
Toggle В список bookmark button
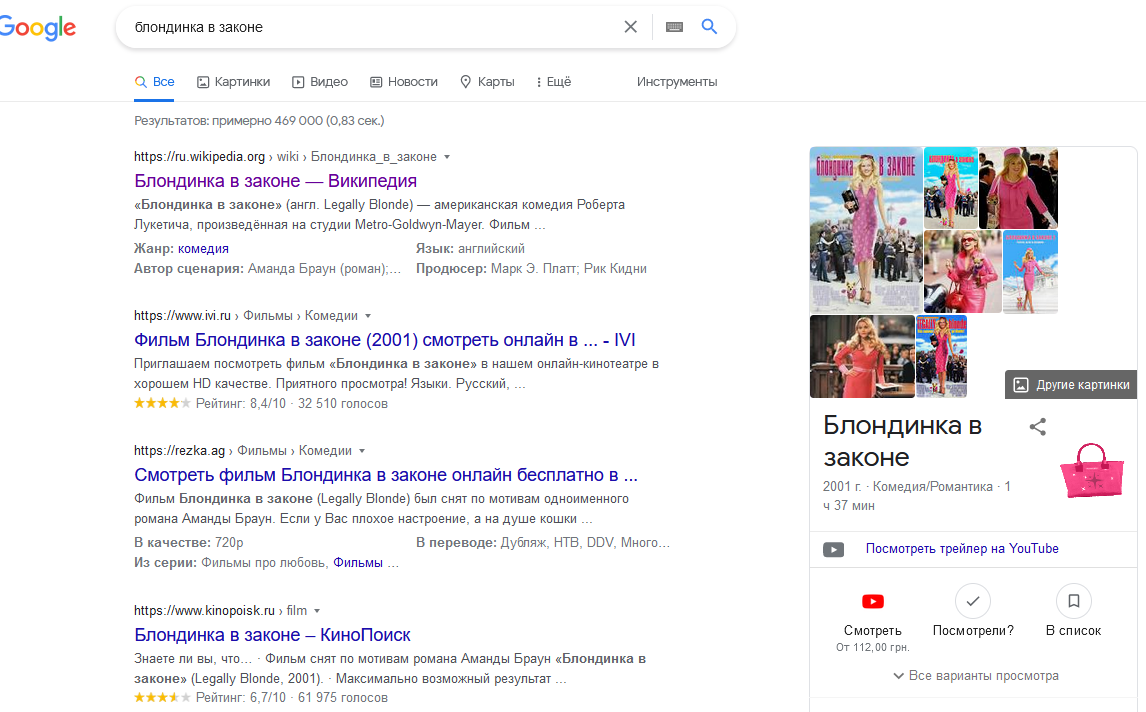pyautogui.click(x=1073, y=601)
